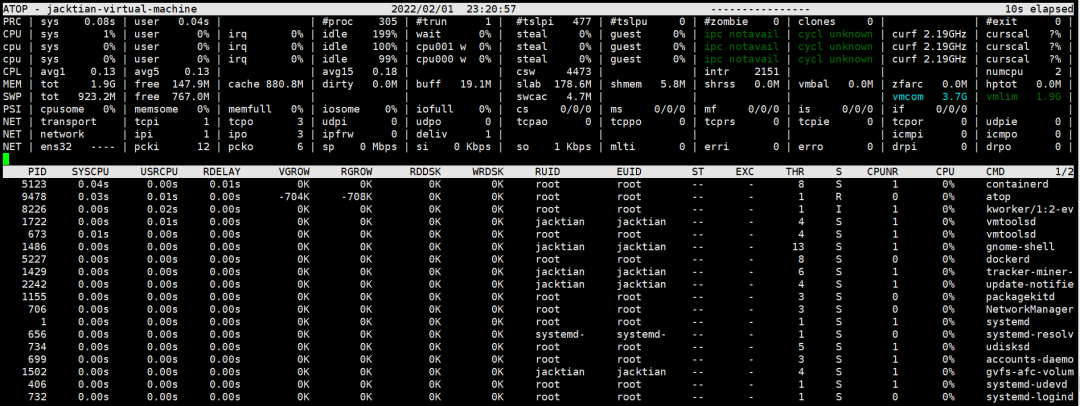Viewport: 1080px width, 406px height.
Task: Select the tracker-miner- process name
Action: pos(1030,272)
